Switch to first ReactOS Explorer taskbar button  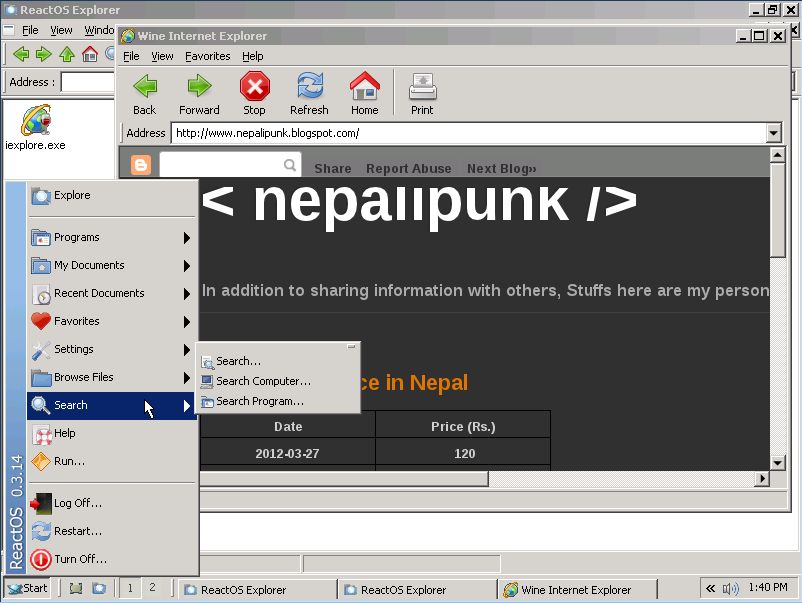pos(257,590)
